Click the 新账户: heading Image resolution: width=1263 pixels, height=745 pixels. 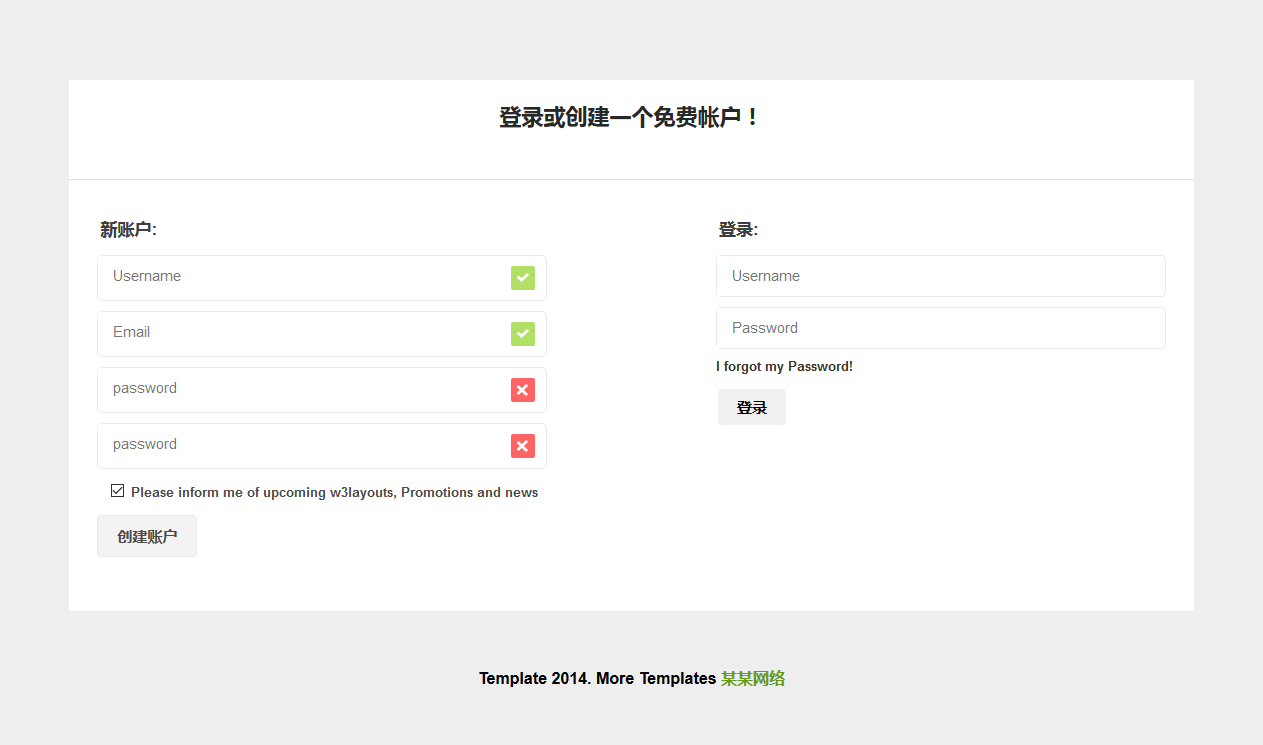pyautogui.click(x=128, y=230)
